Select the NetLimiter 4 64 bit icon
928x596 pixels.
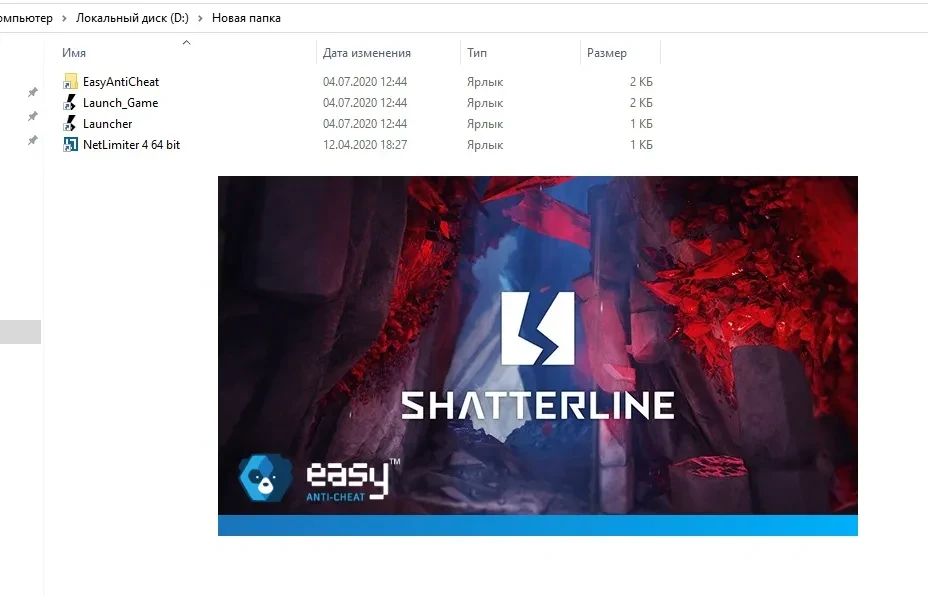click(70, 145)
